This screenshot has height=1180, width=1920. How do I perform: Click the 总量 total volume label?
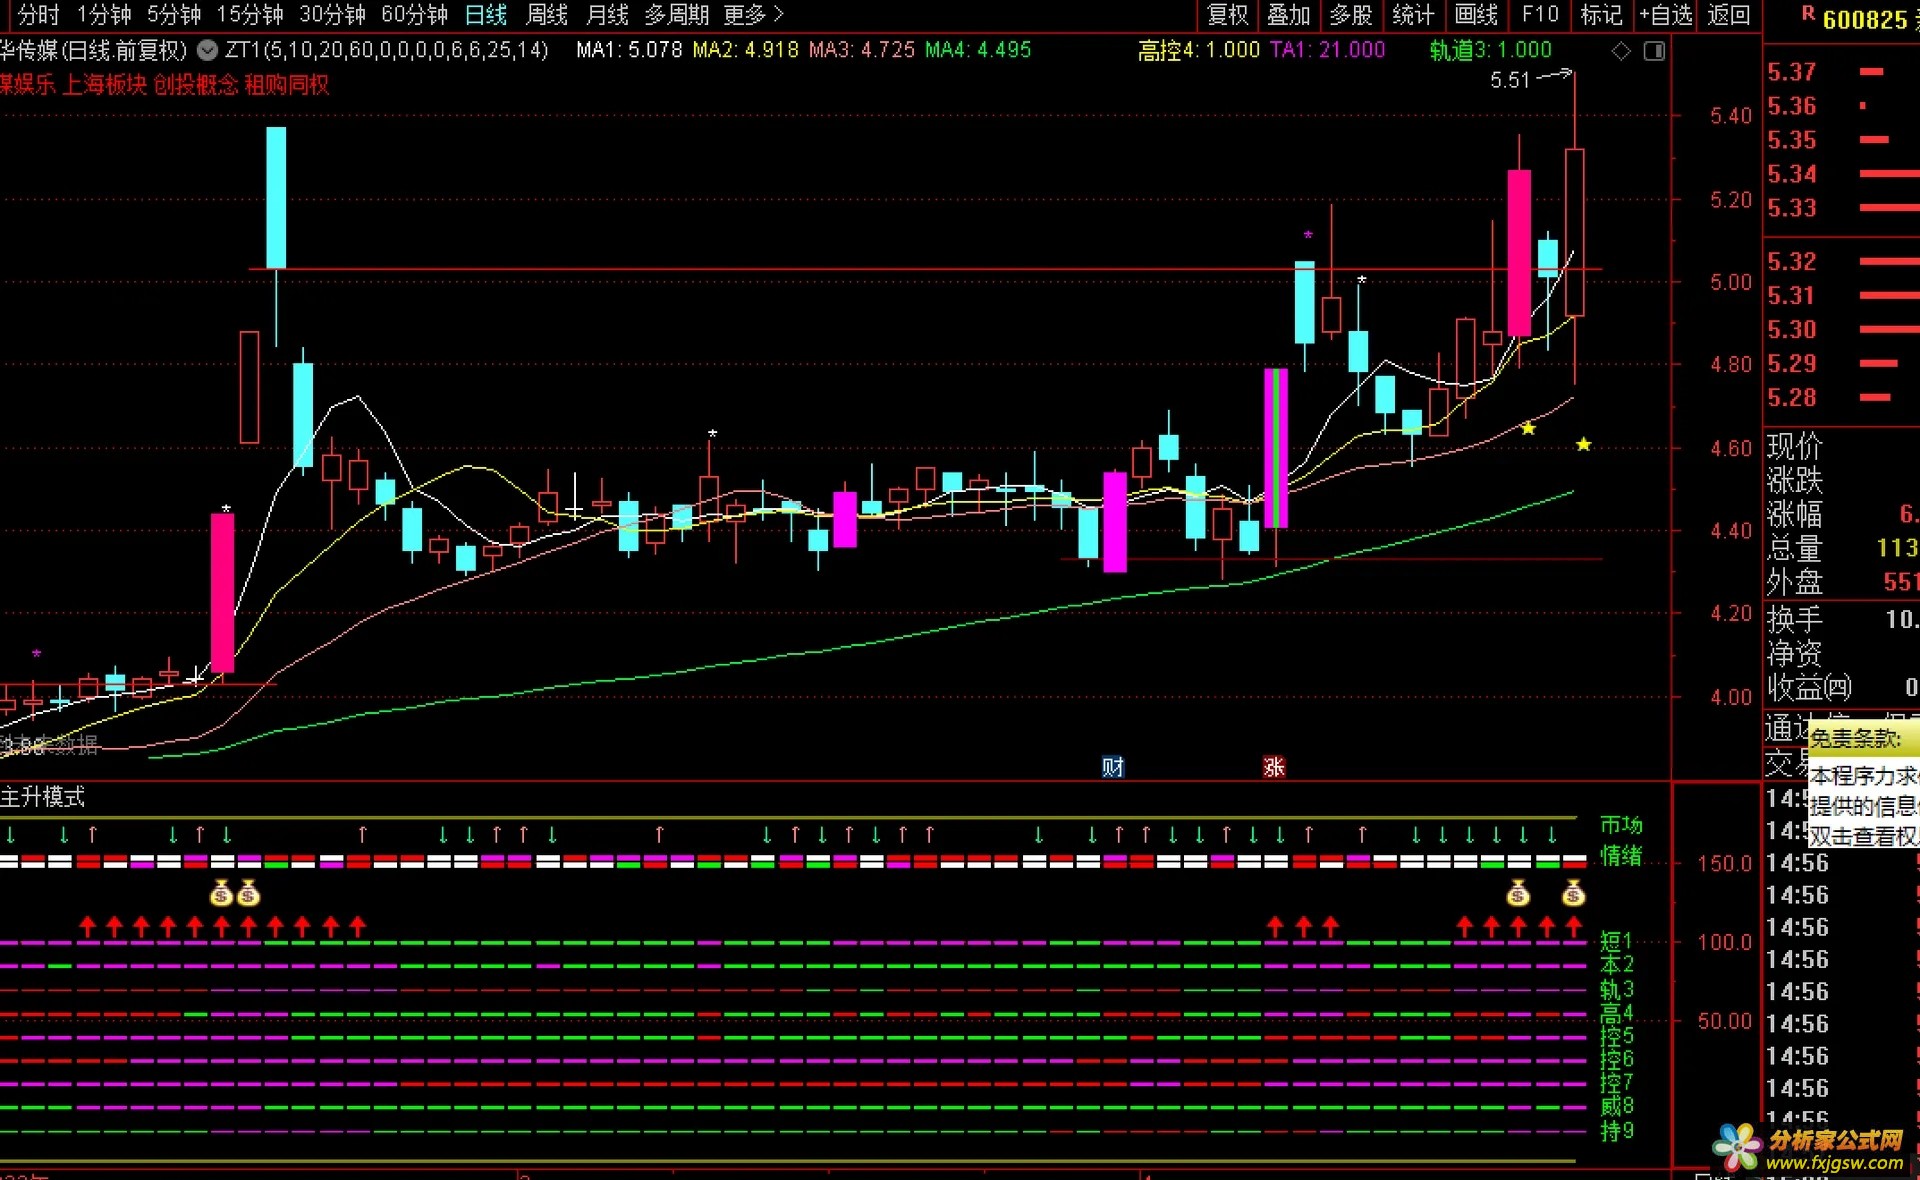coord(1795,549)
